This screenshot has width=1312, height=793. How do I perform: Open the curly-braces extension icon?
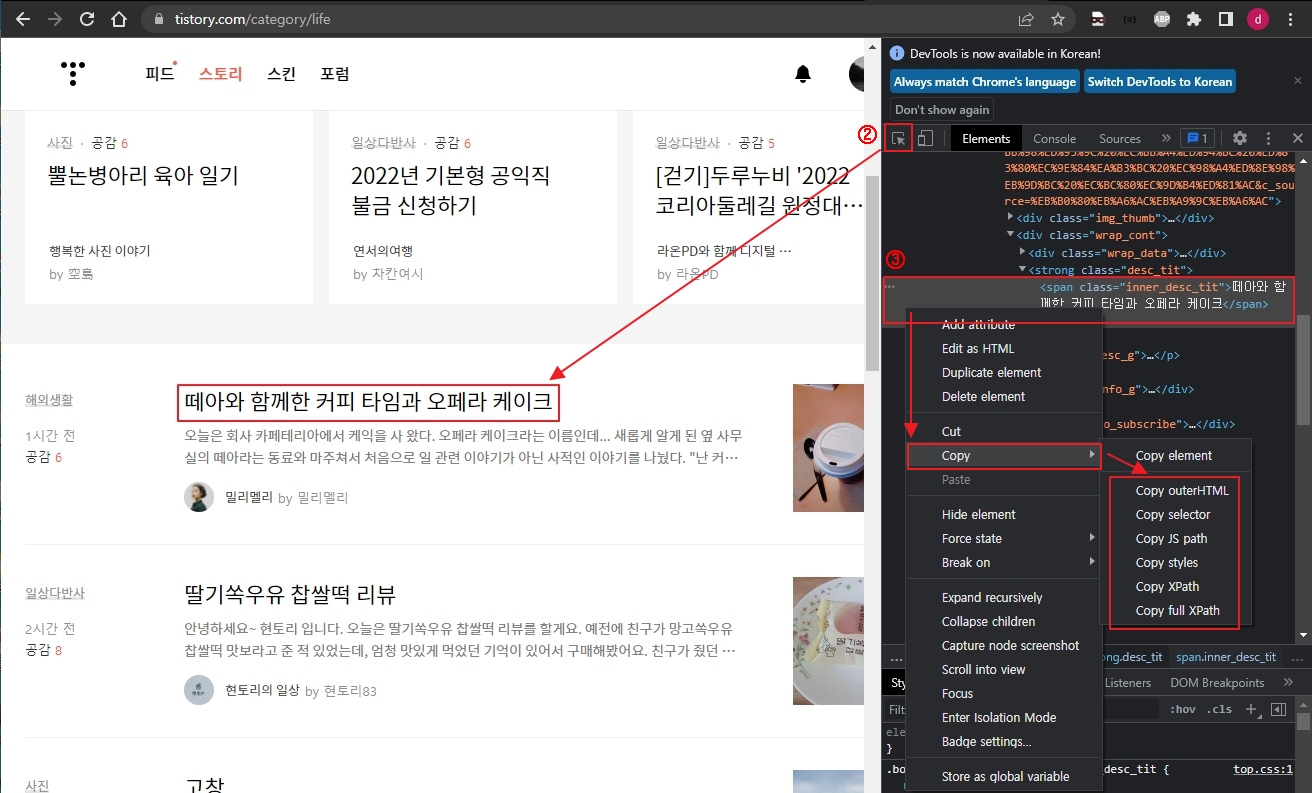point(1129,19)
